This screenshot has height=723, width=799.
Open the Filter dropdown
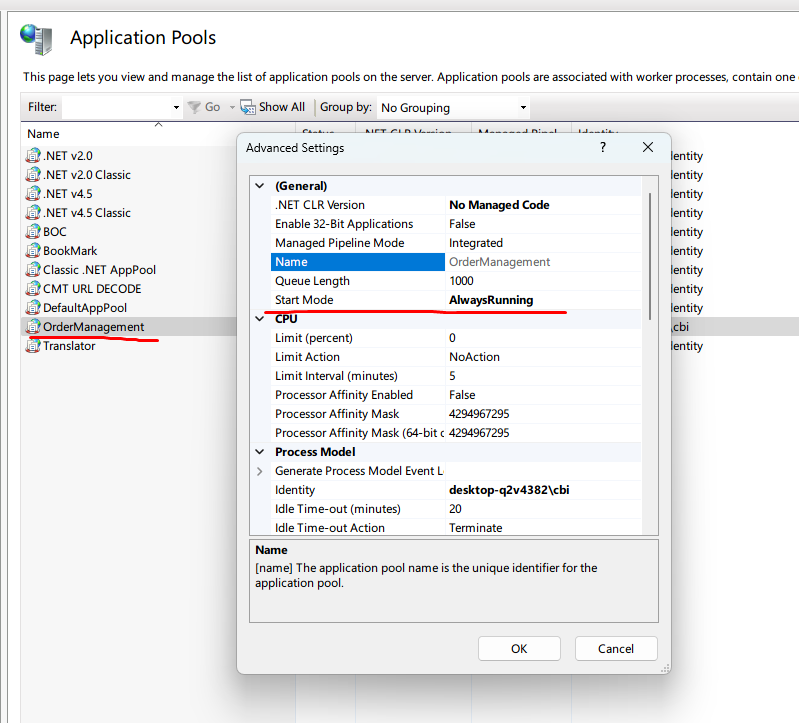[x=176, y=108]
